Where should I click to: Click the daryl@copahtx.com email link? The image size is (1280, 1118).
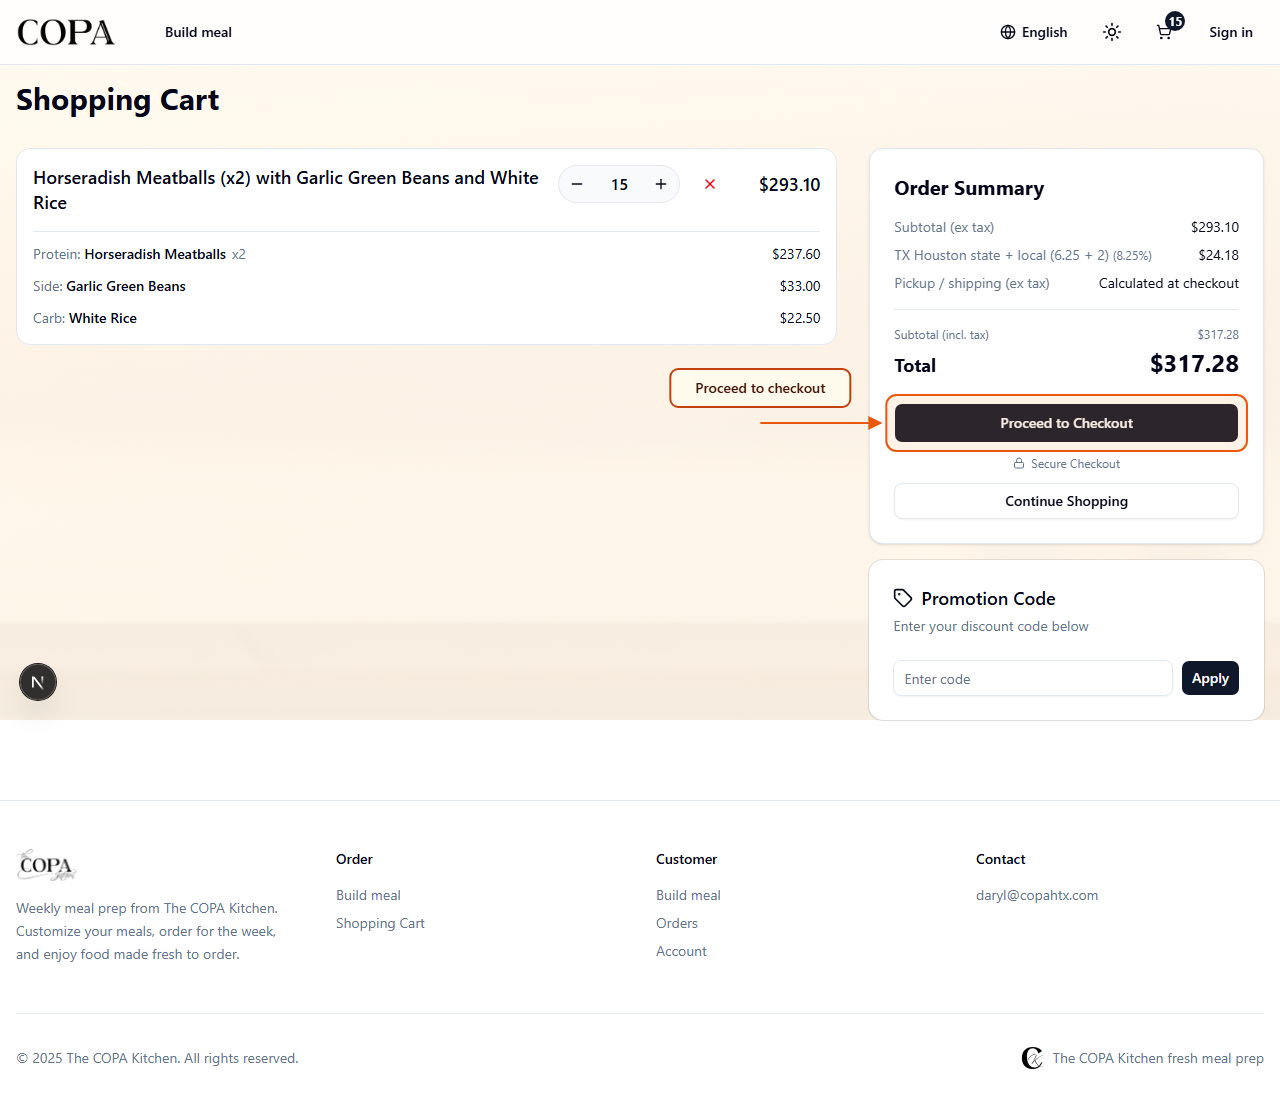tap(1037, 895)
